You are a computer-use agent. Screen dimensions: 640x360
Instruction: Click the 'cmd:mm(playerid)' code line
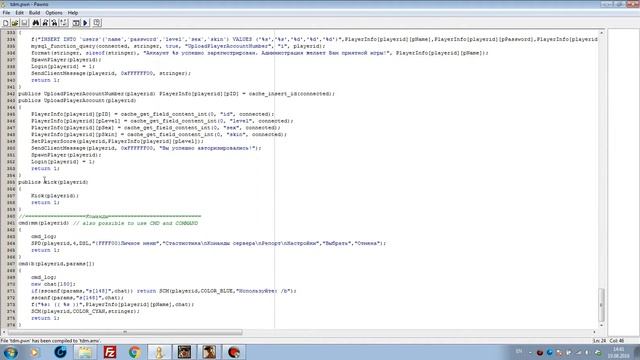[x=108, y=223]
